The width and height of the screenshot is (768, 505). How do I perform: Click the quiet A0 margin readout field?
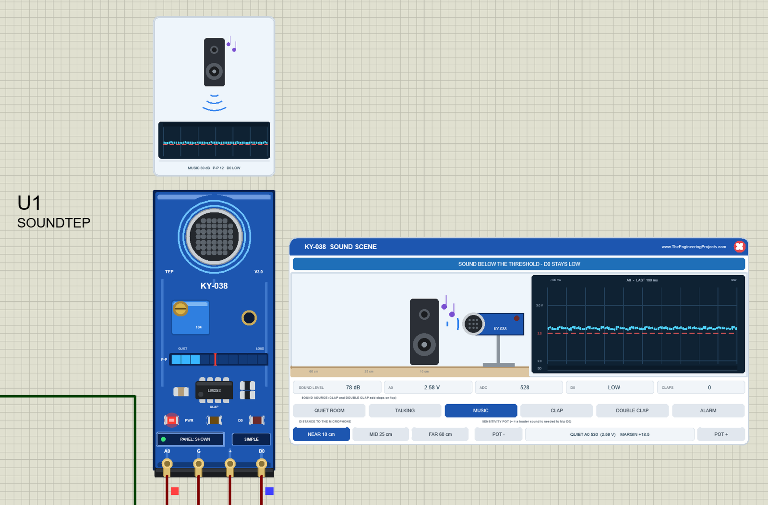tap(610, 434)
